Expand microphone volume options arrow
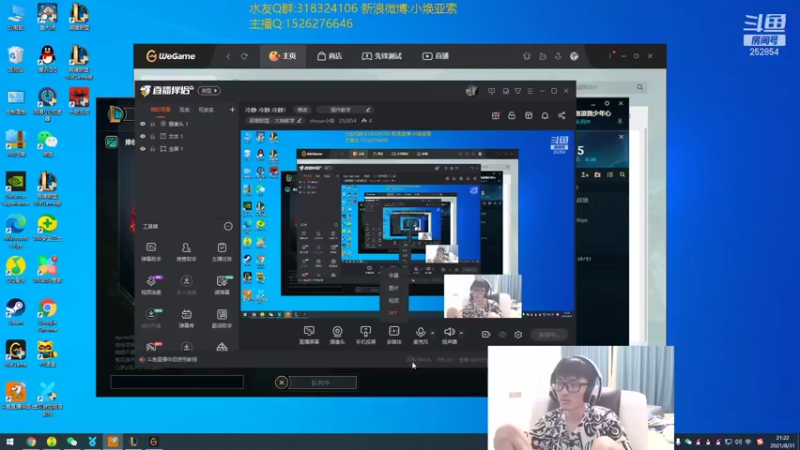Screen dimensions: 800x450 click(433, 333)
